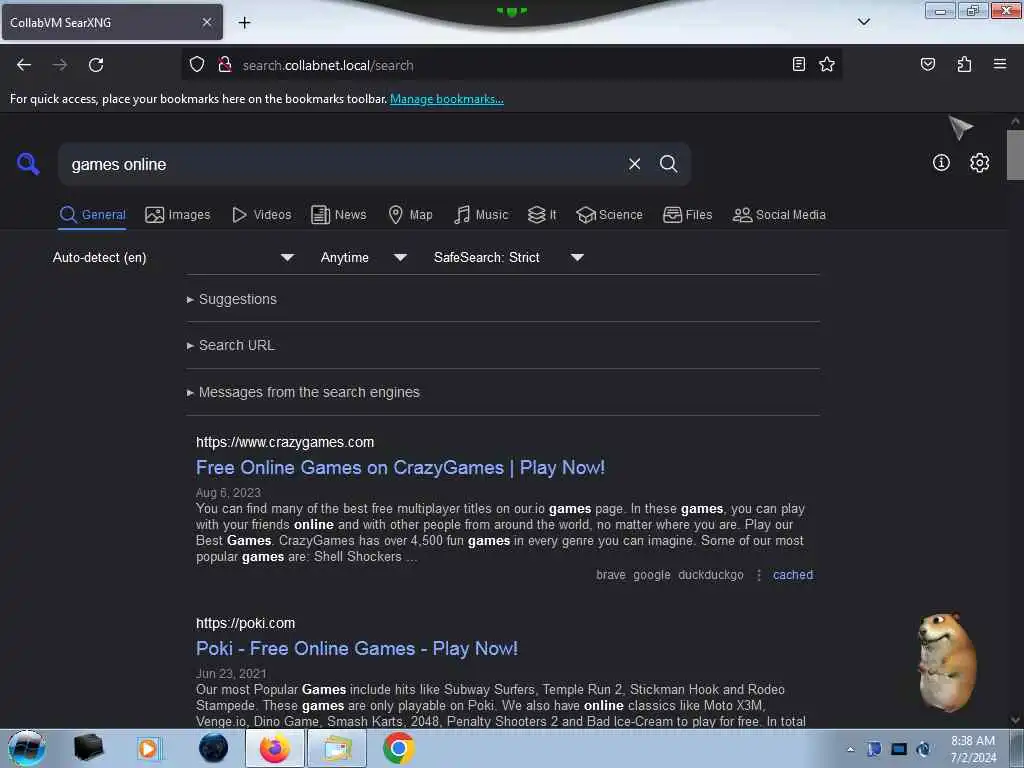Submit search with the magnifier button
Image resolution: width=1024 pixels, height=768 pixels.
point(668,164)
